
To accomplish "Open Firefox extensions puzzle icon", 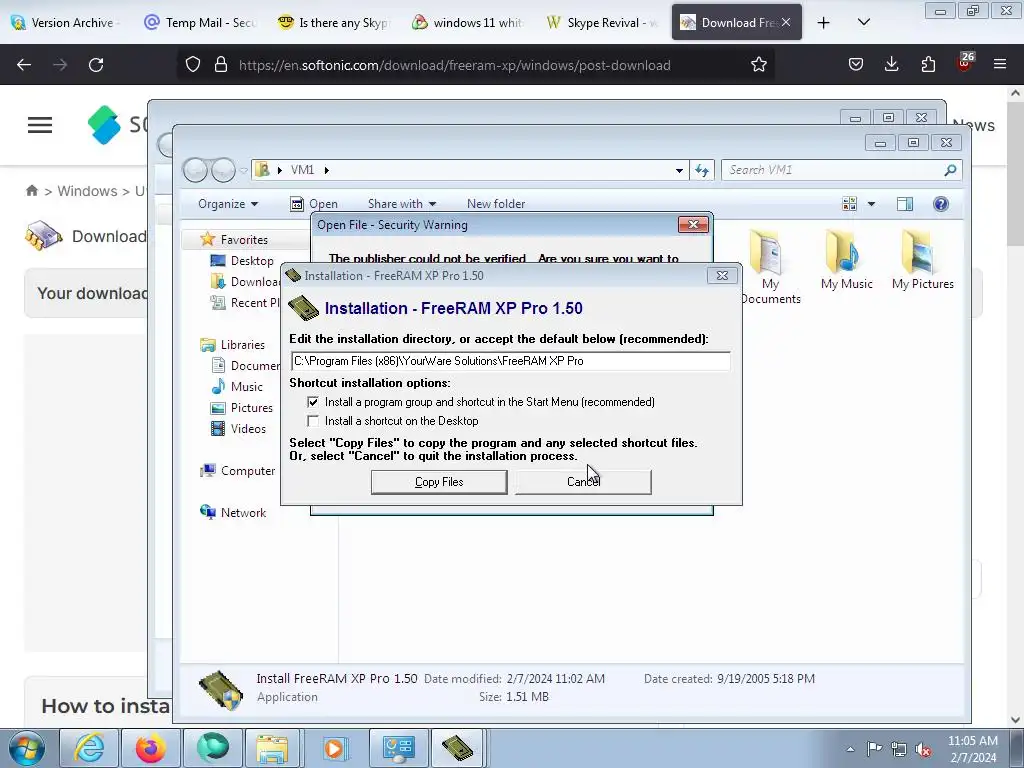I will (x=928, y=65).
